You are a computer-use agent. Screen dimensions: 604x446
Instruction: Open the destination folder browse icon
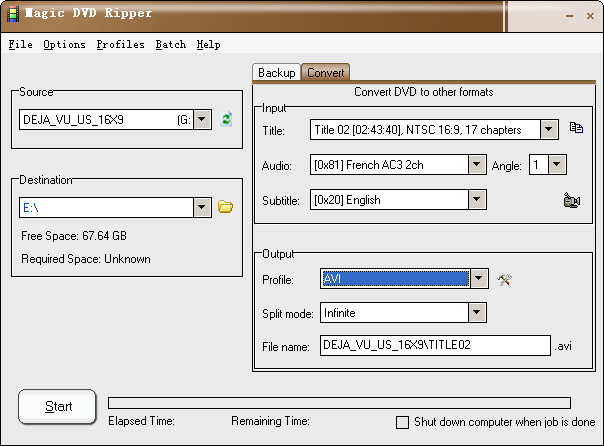[x=225, y=207]
